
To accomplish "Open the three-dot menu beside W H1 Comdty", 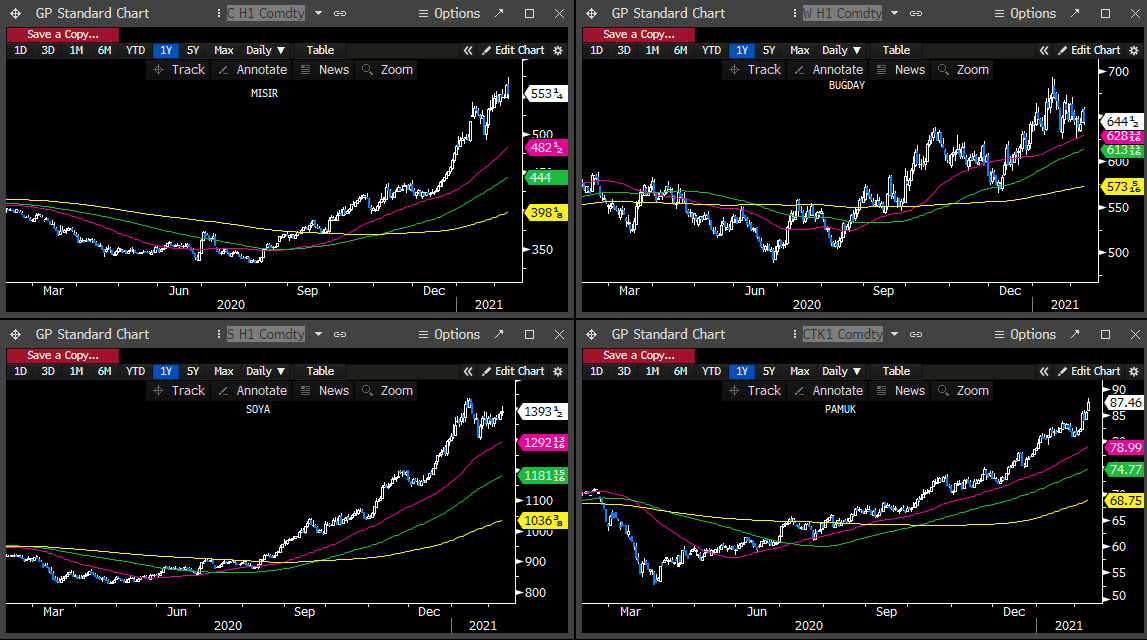I will coord(794,13).
